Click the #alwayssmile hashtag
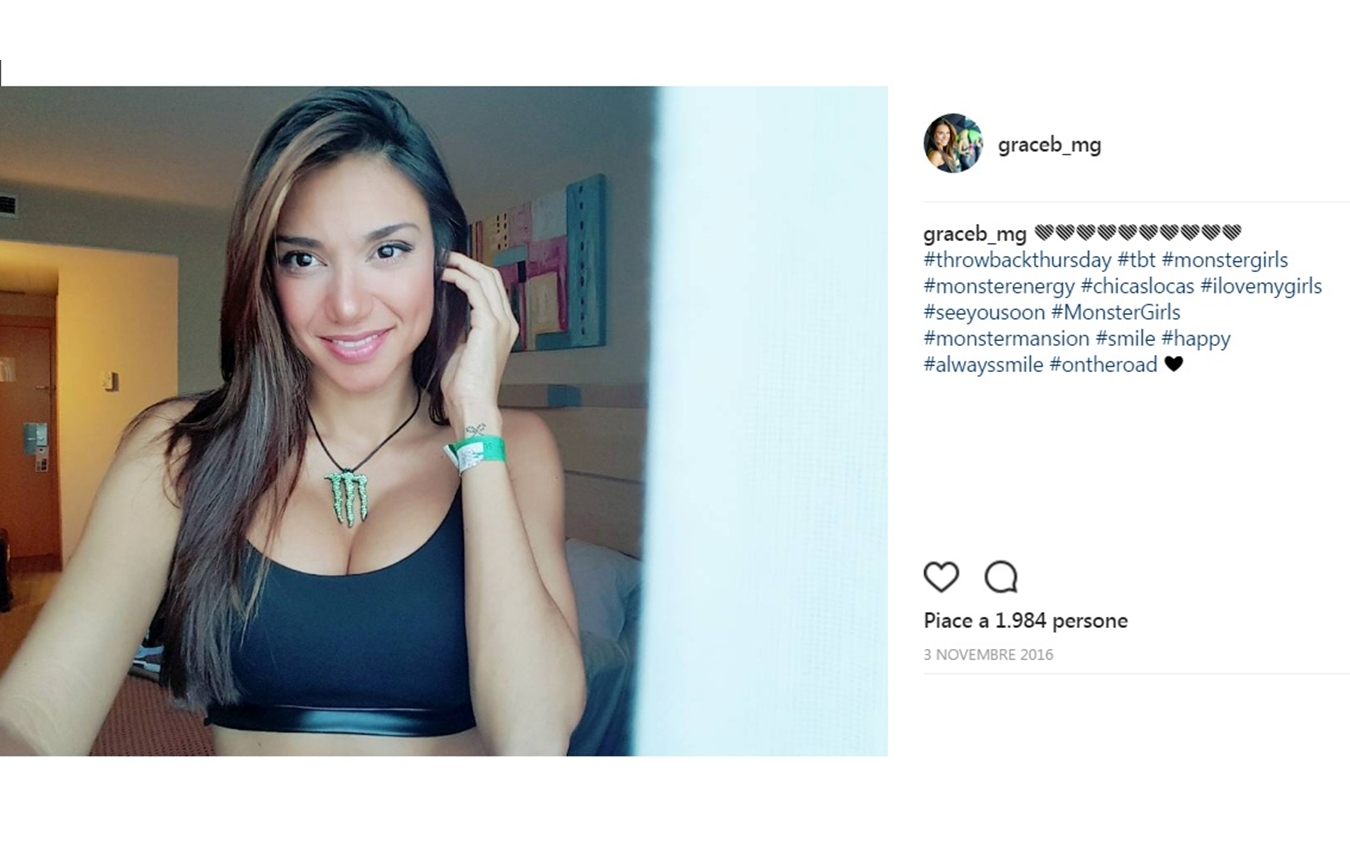 click(983, 364)
